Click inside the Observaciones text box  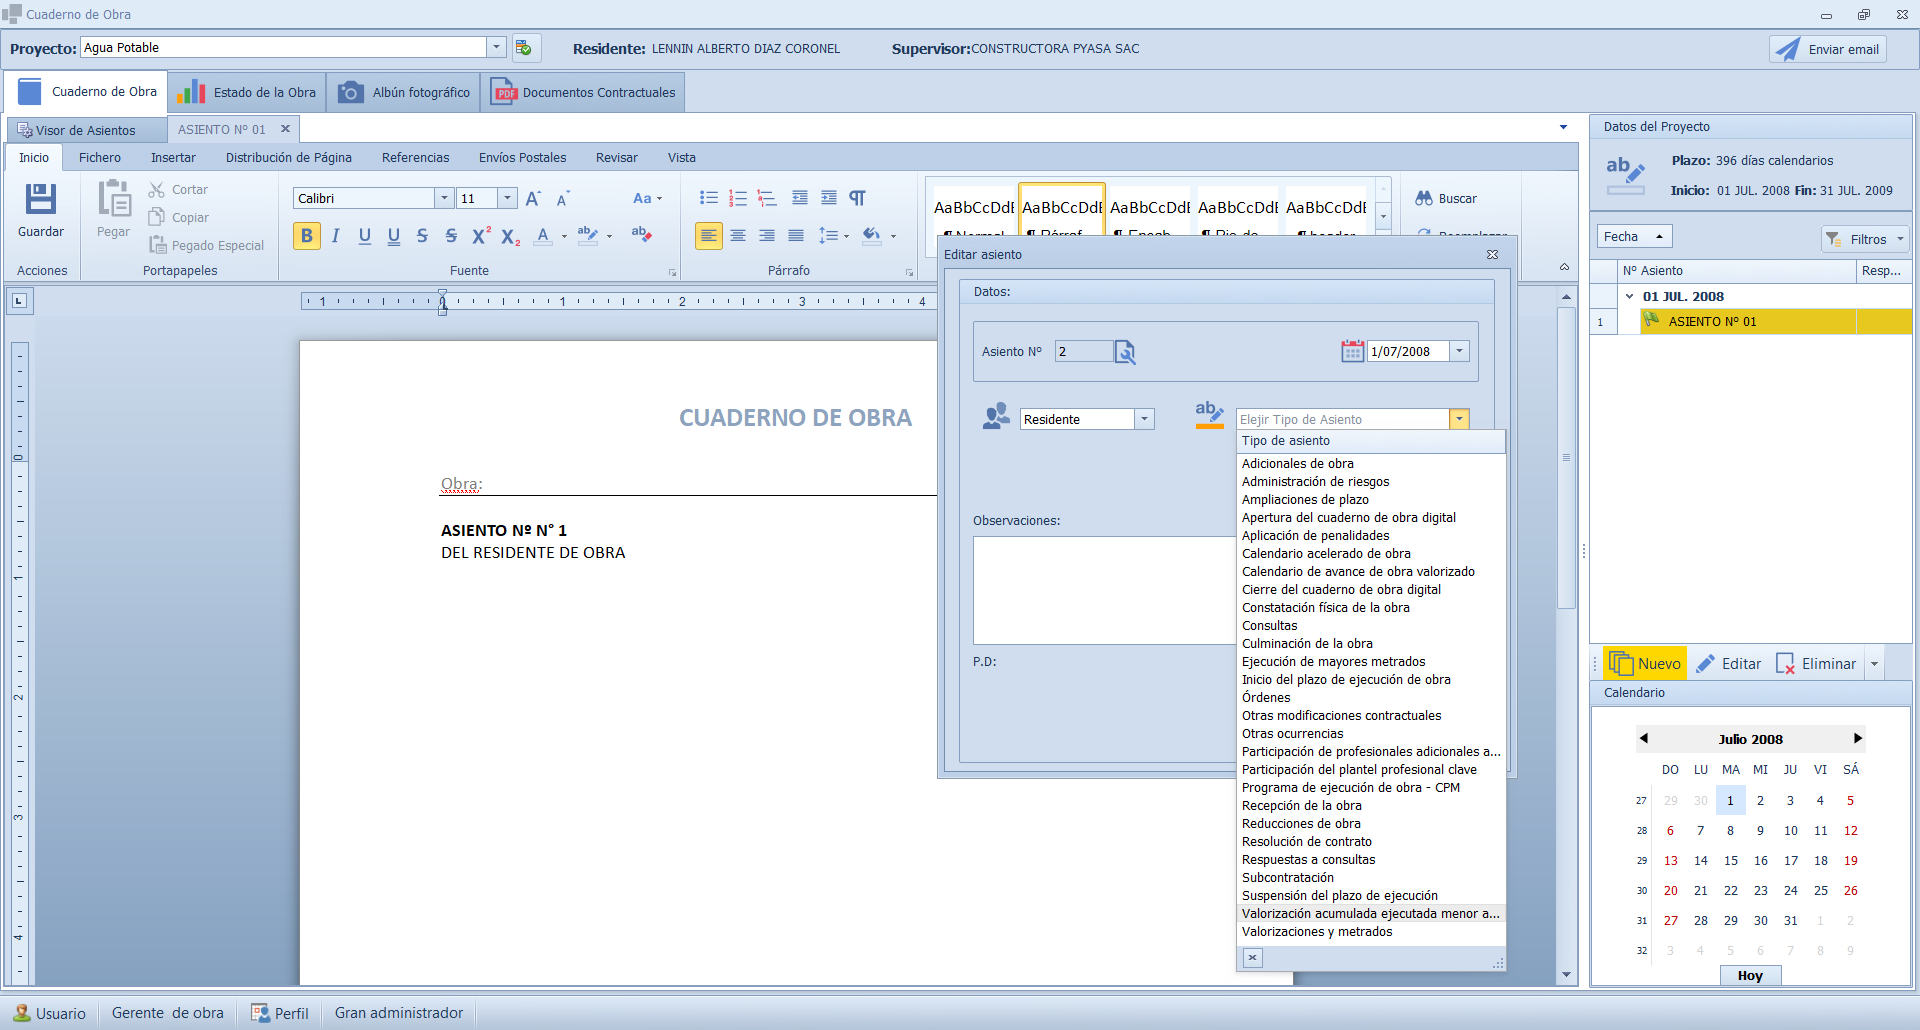coord(1100,590)
